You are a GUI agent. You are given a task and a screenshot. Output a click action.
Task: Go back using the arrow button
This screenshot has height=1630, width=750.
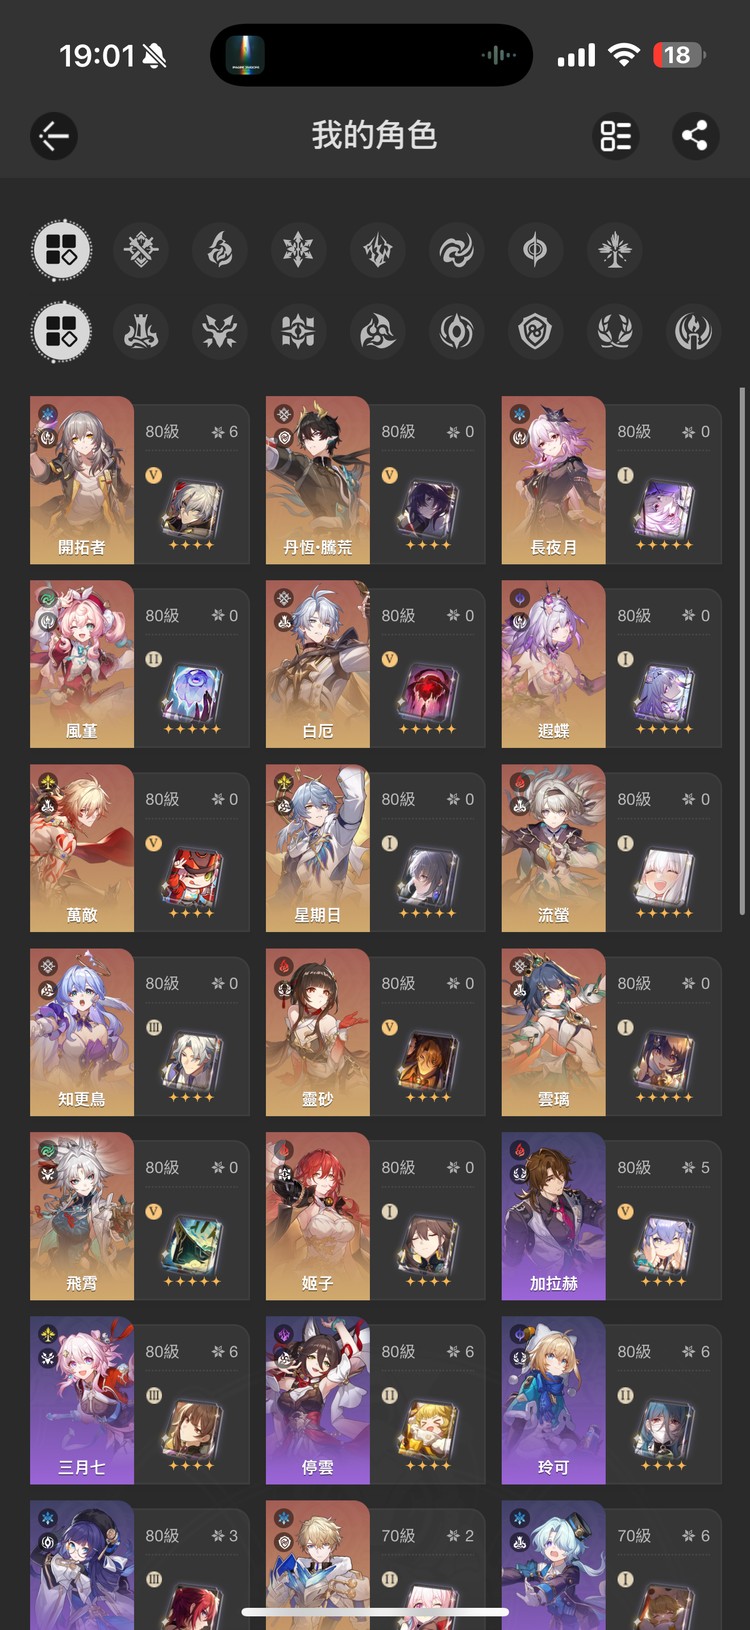[x=54, y=136]
